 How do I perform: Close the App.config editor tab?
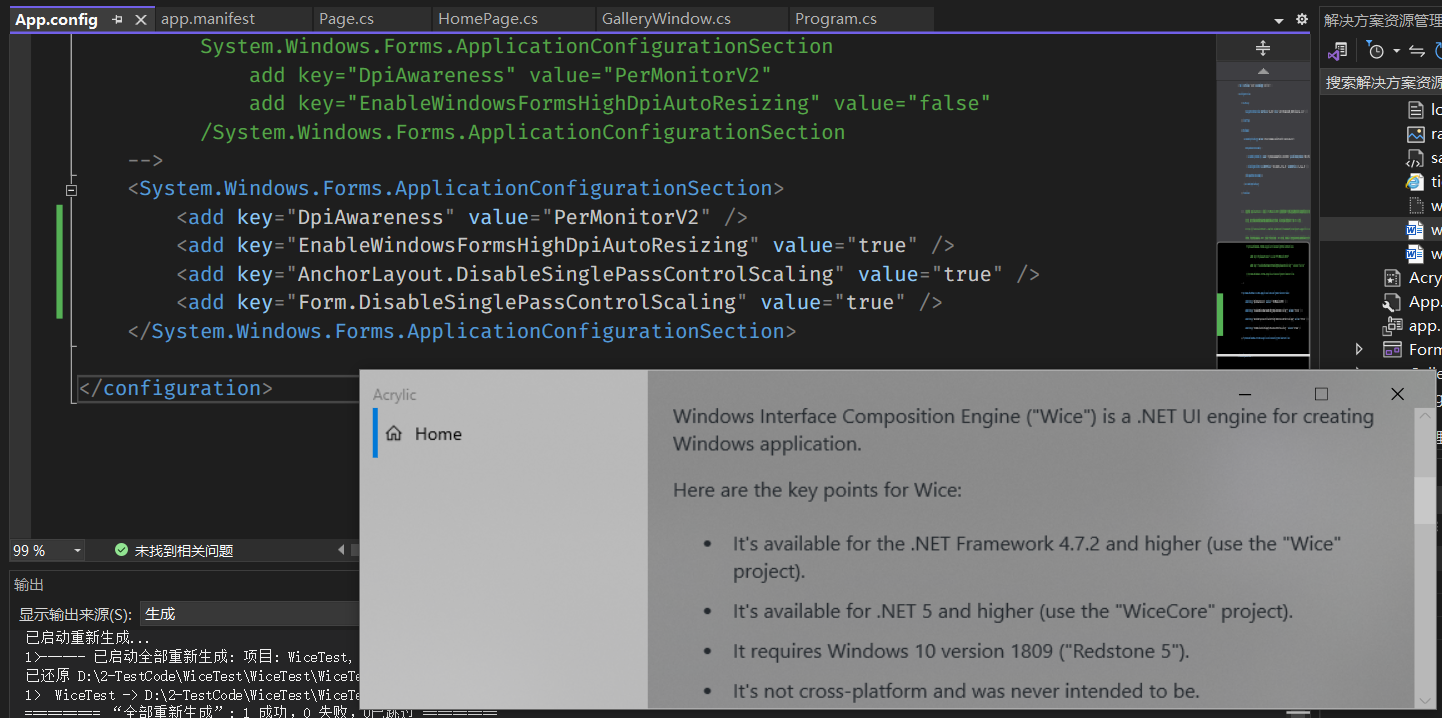(x=141, y=19)
